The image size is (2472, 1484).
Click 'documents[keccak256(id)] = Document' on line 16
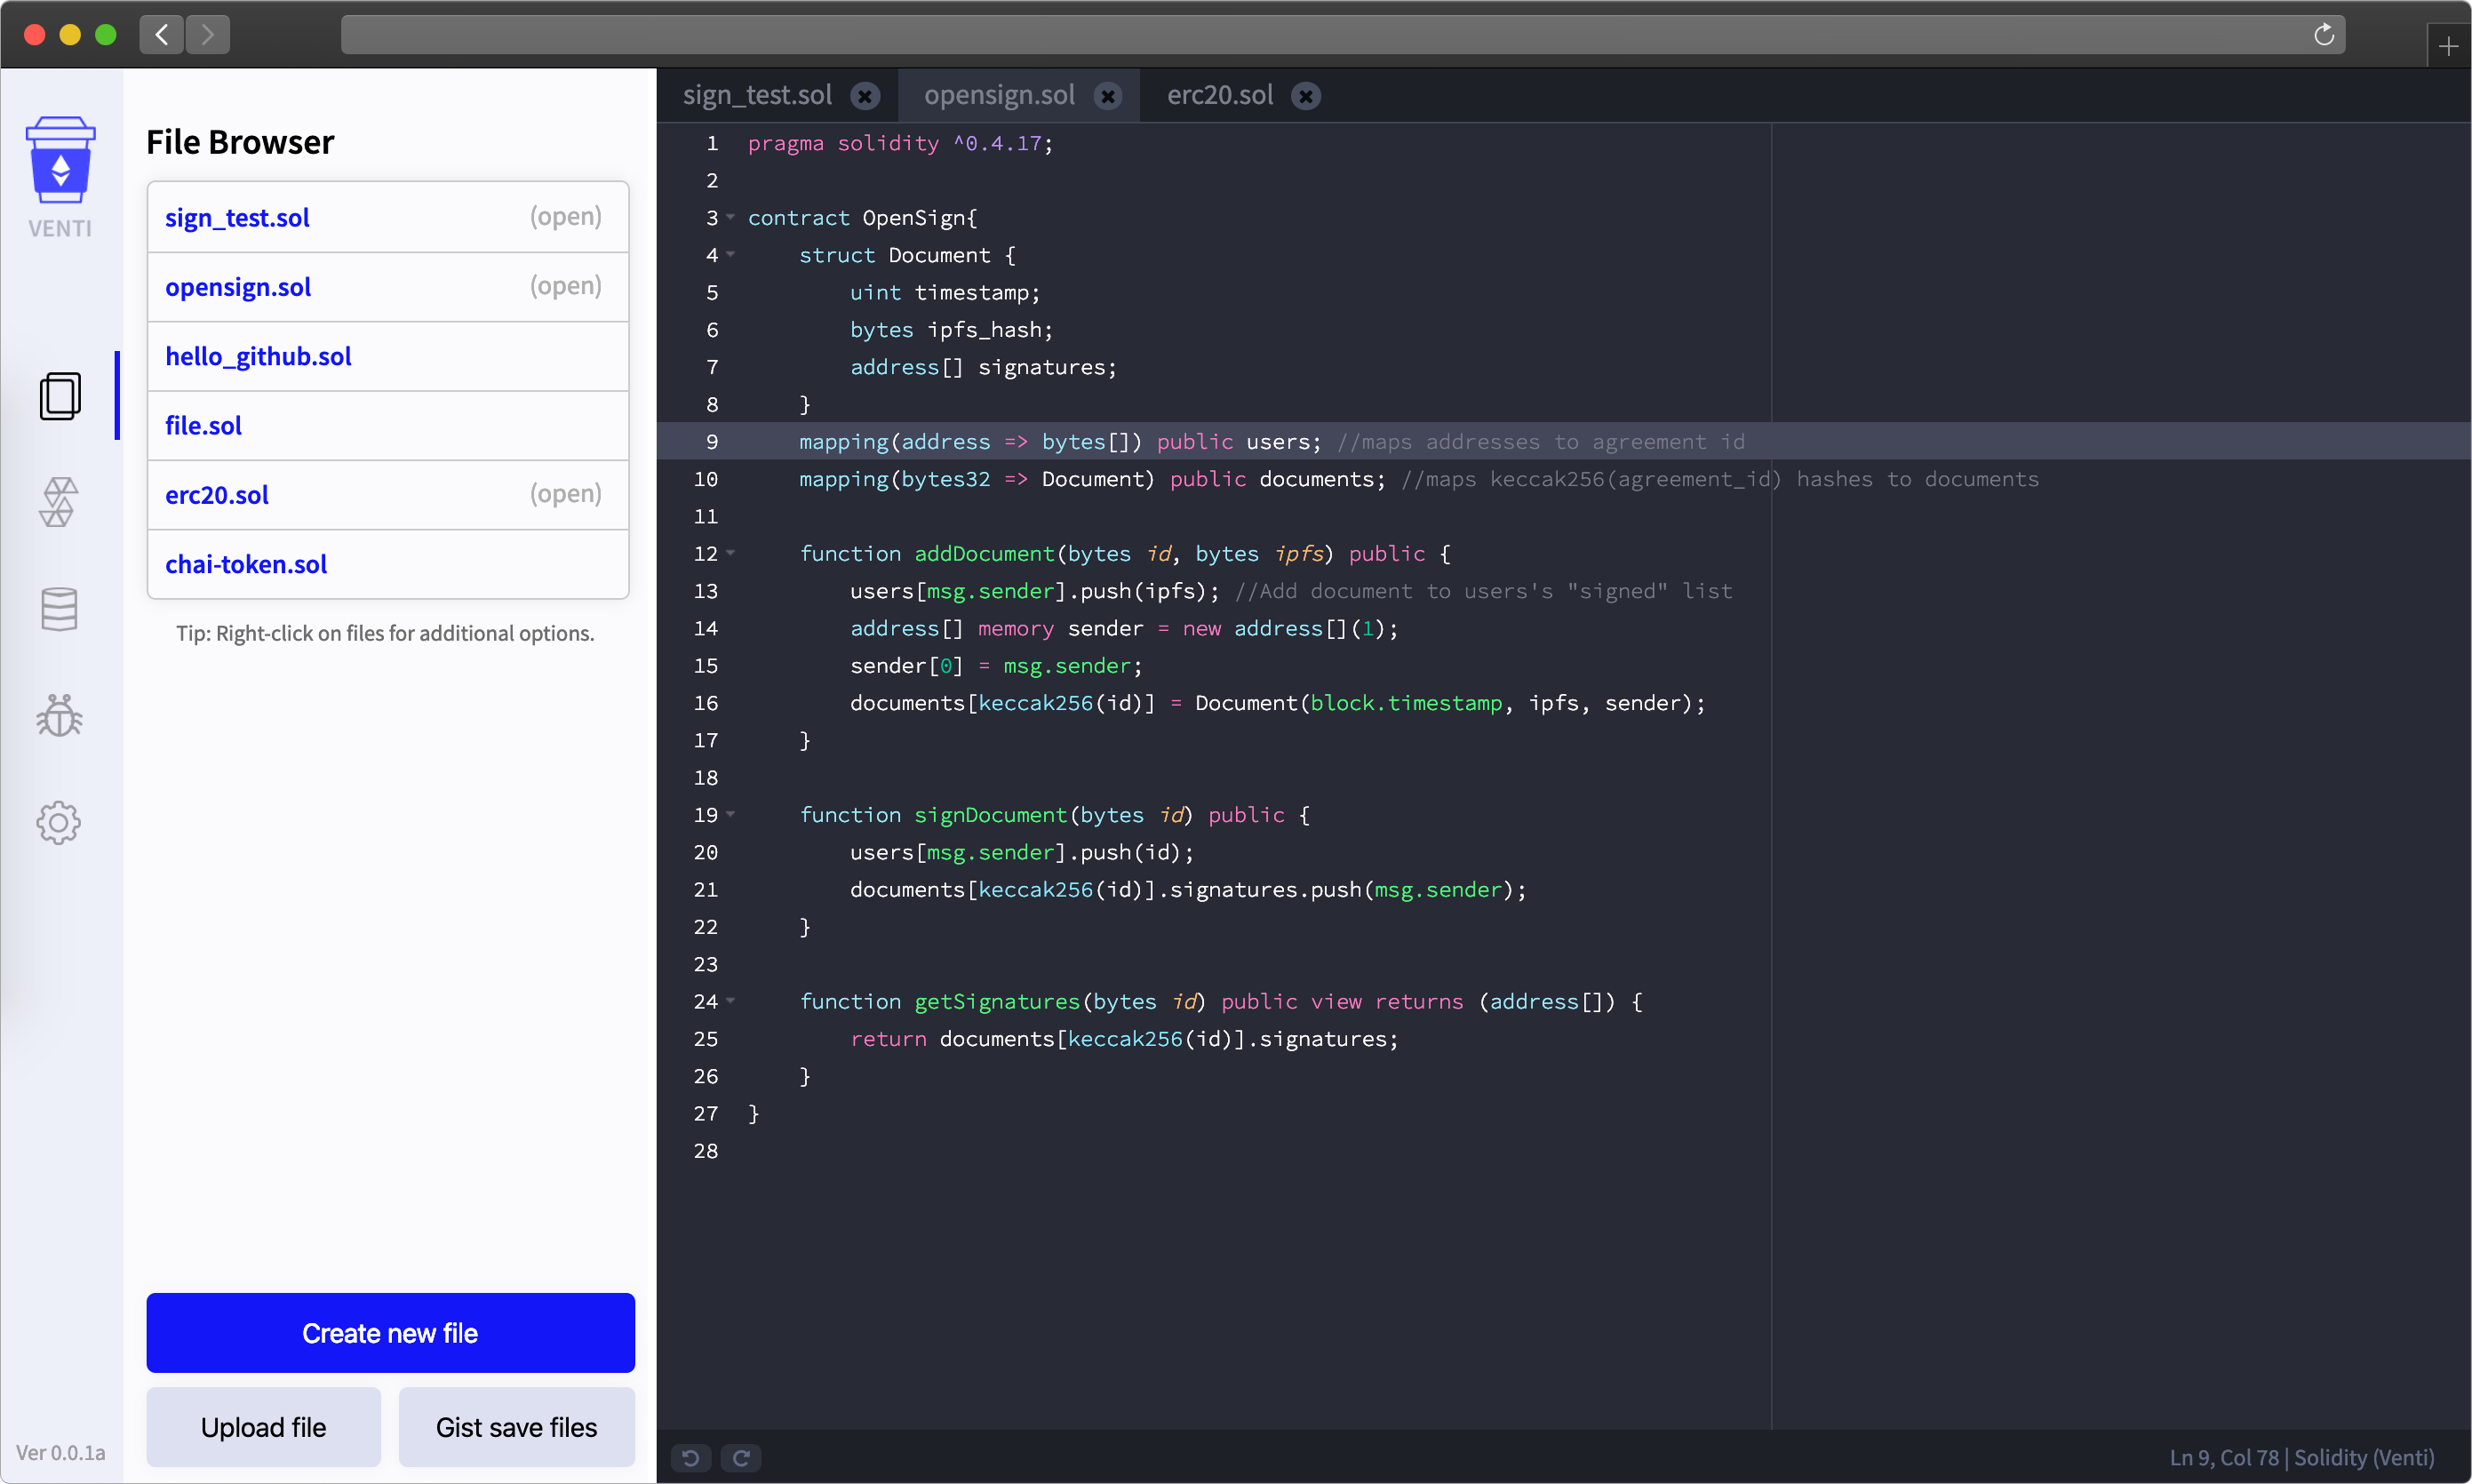(x=1074, y=703)
